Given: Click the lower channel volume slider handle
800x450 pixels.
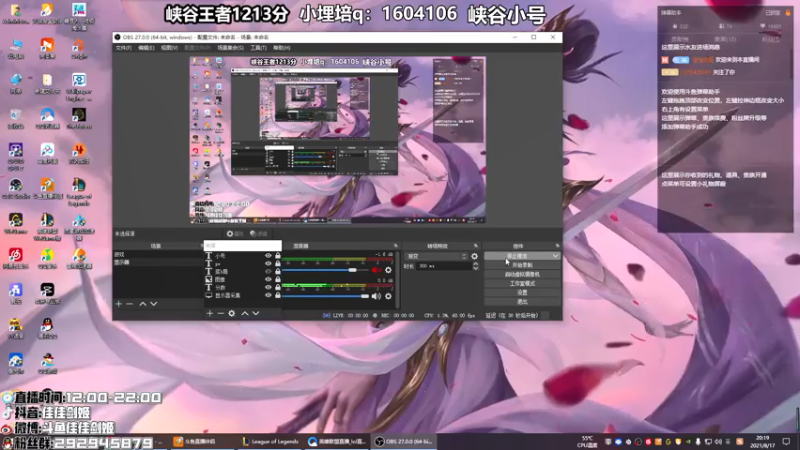Looking at the screenshot, I should tap(365, 296).
